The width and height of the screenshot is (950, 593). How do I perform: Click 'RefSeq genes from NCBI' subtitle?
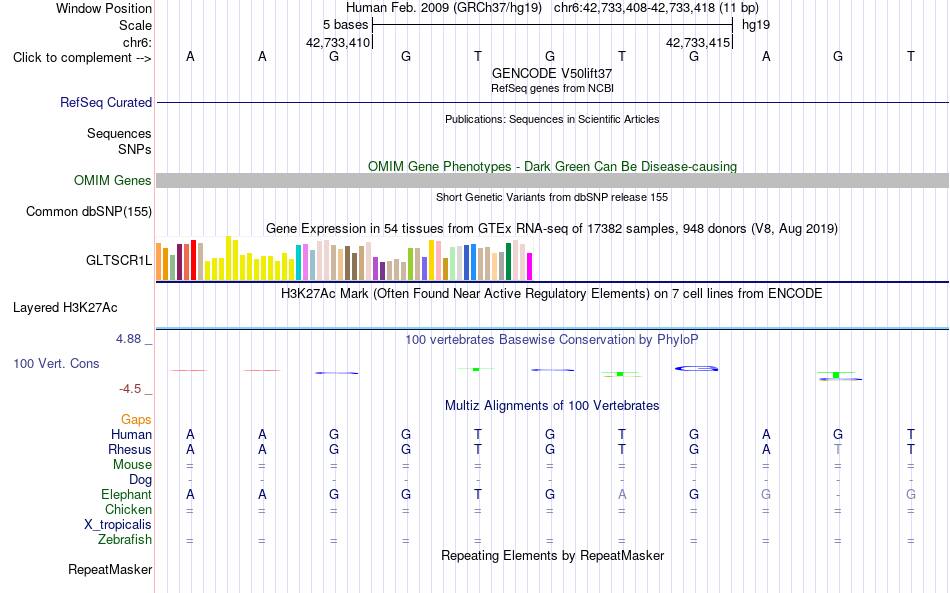click(552, 88)
